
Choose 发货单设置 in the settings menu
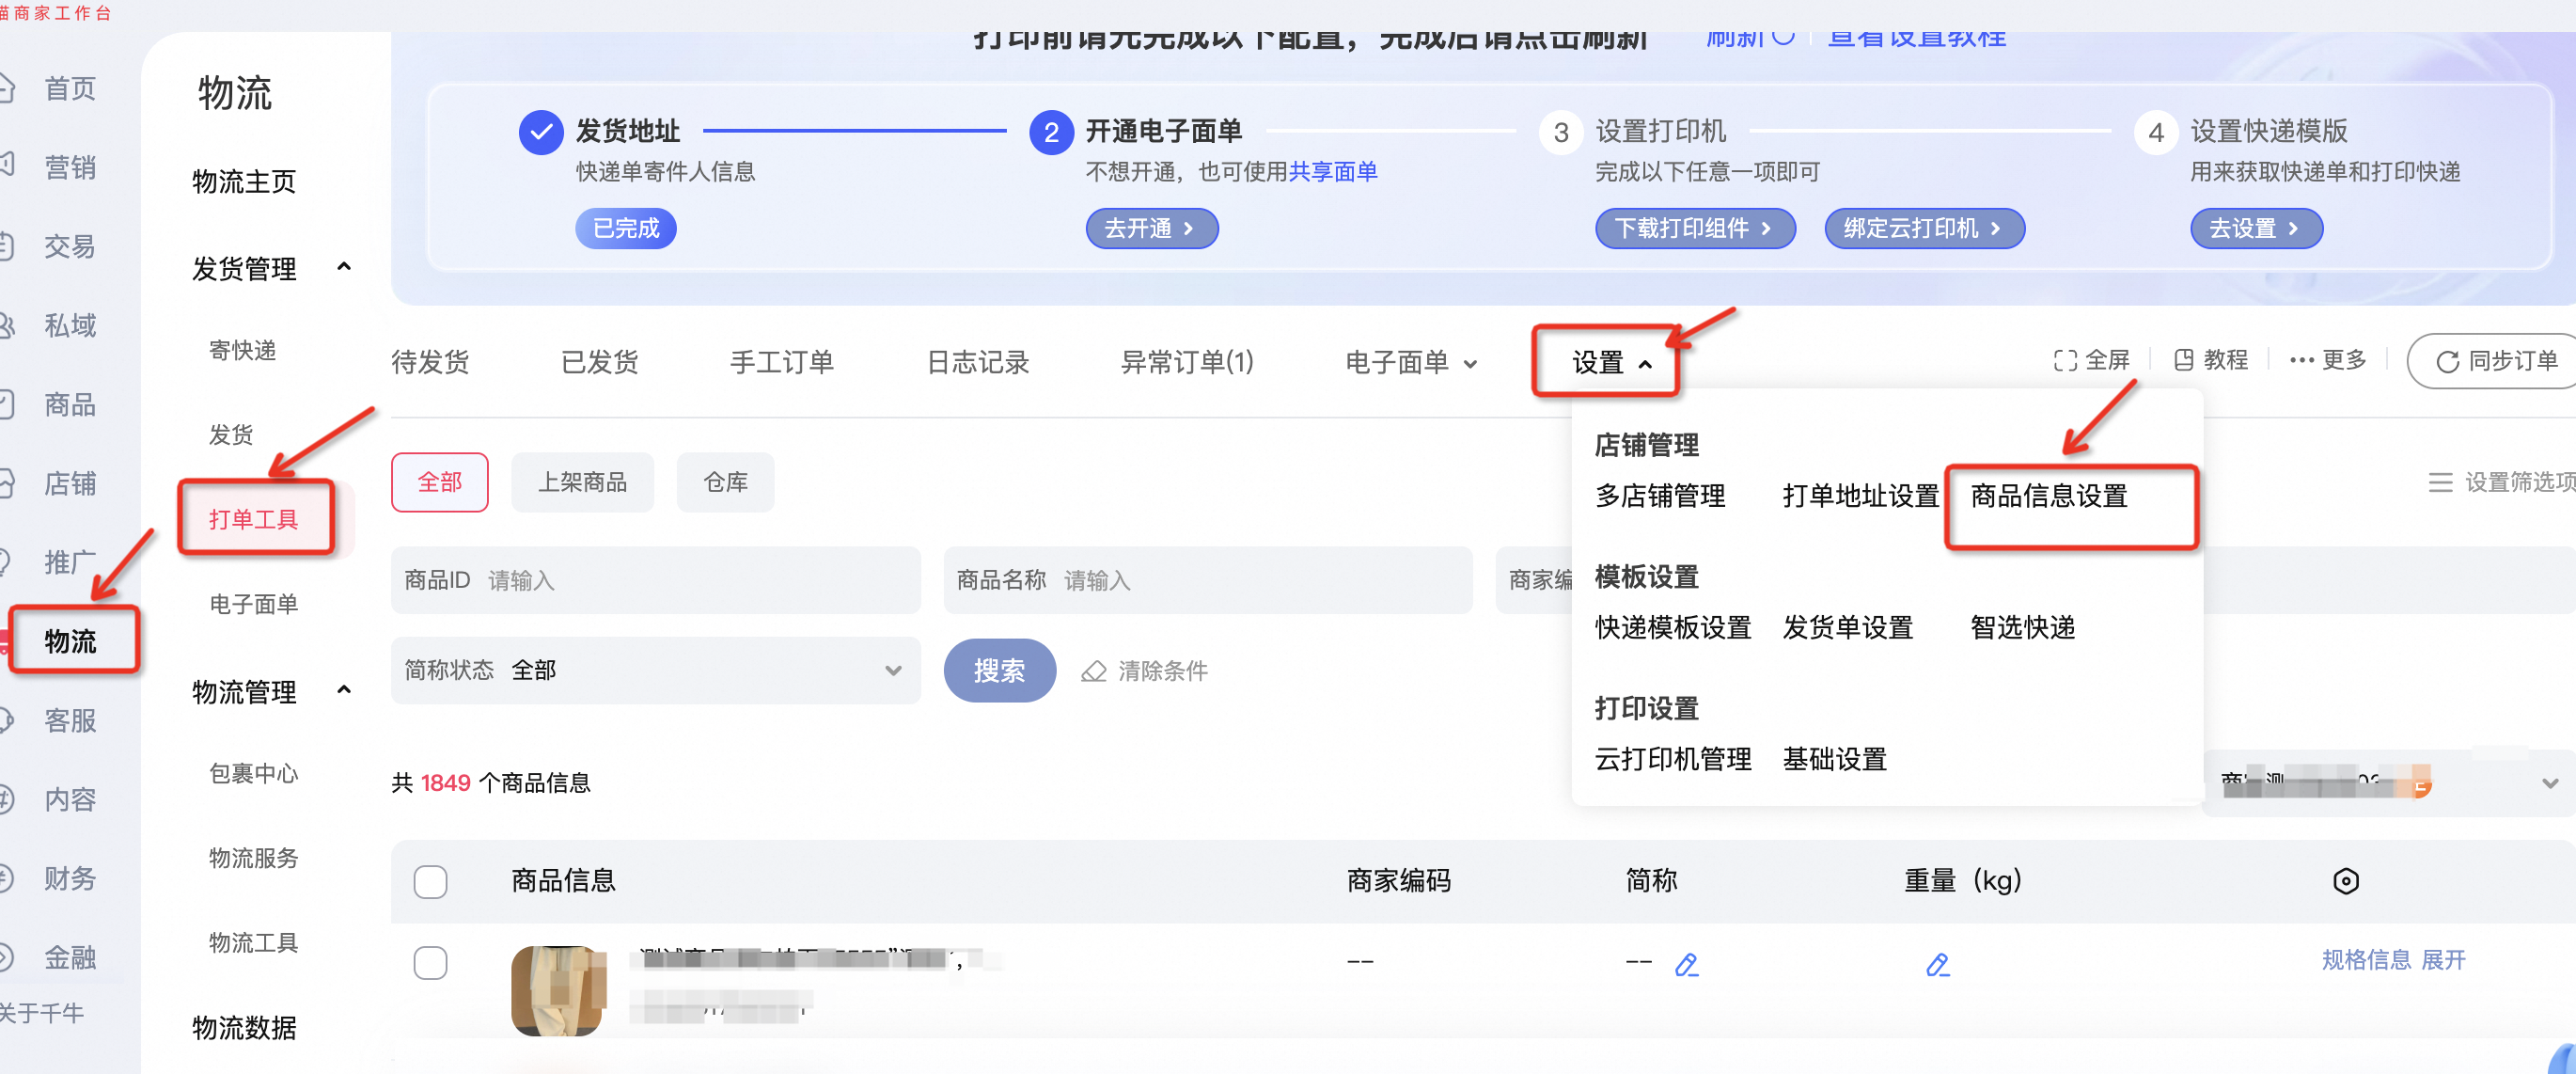(1847, 627)
